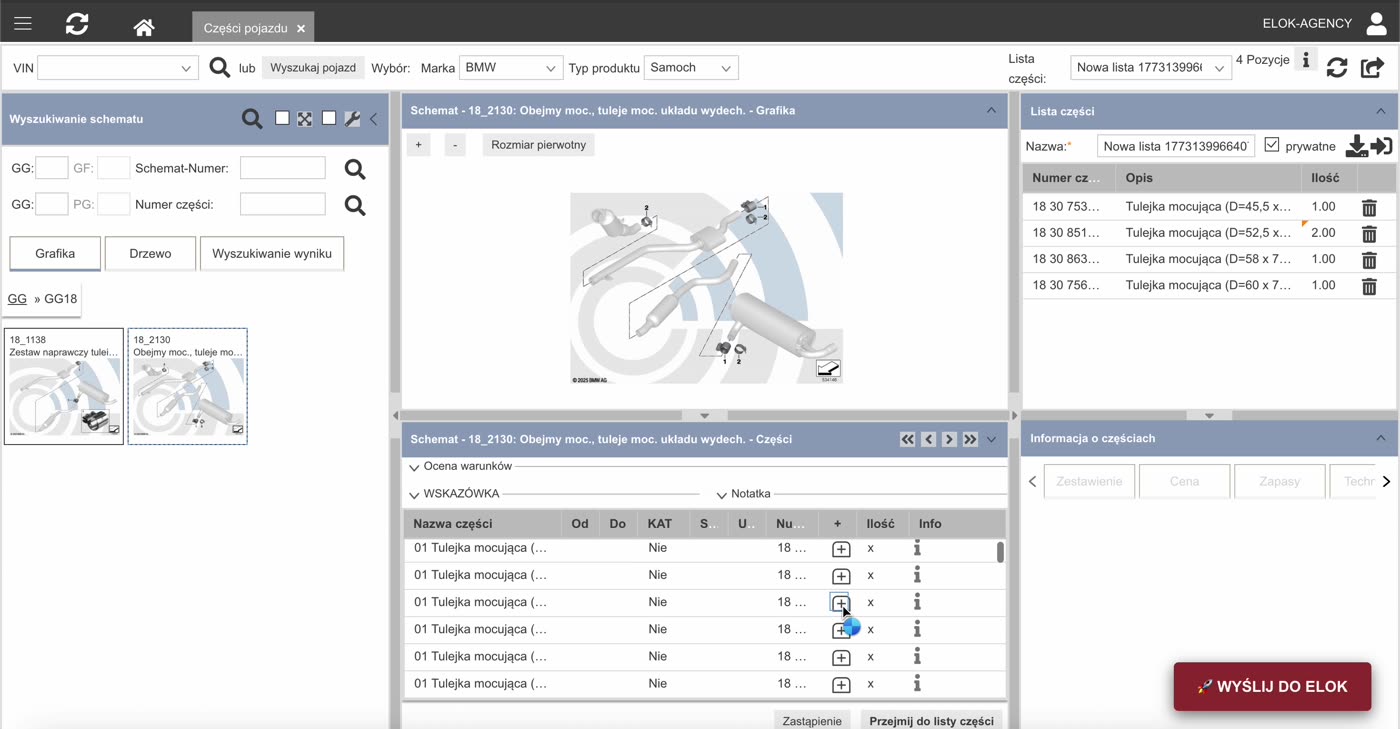Viewport: 1400px width, 729px height.
Task: Open the 18_1138 Zestaw naprawczy thumbnail
Action: [64, 386]
